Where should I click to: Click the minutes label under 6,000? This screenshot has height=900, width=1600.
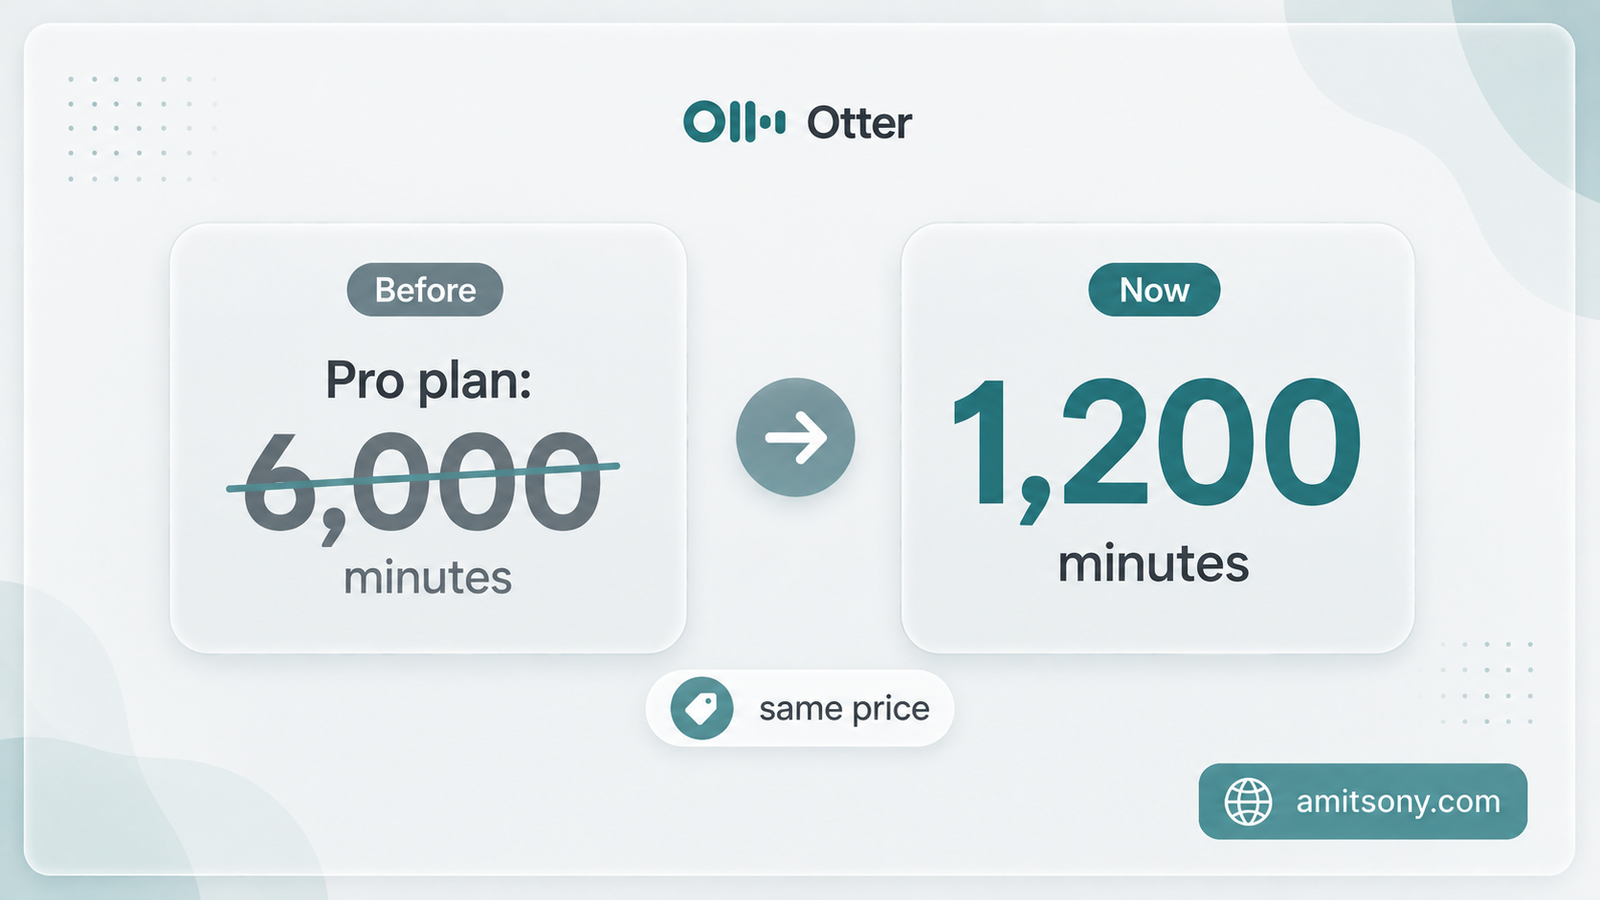(x=428, y=578)
